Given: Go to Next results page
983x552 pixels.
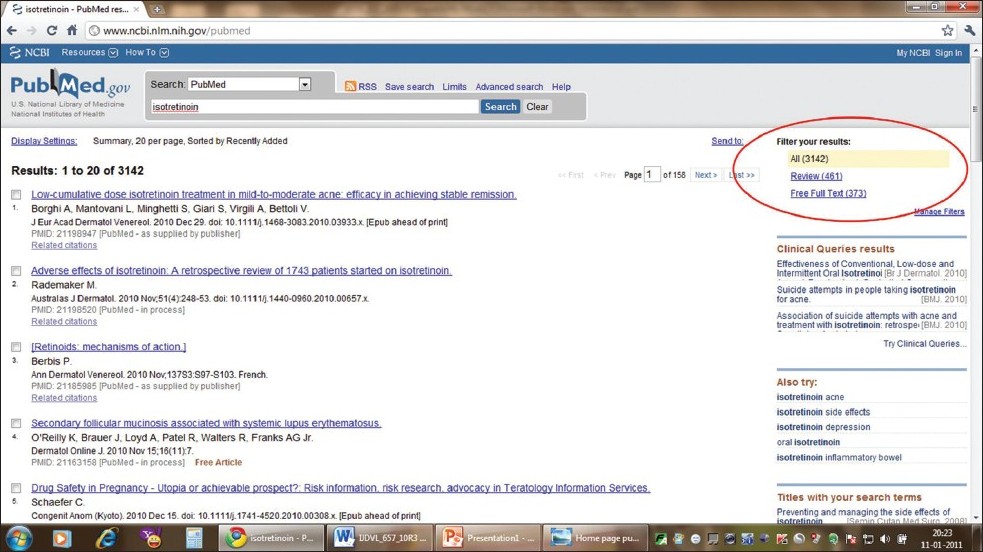Looking at the screenshot, I should [x=706, y=175].
